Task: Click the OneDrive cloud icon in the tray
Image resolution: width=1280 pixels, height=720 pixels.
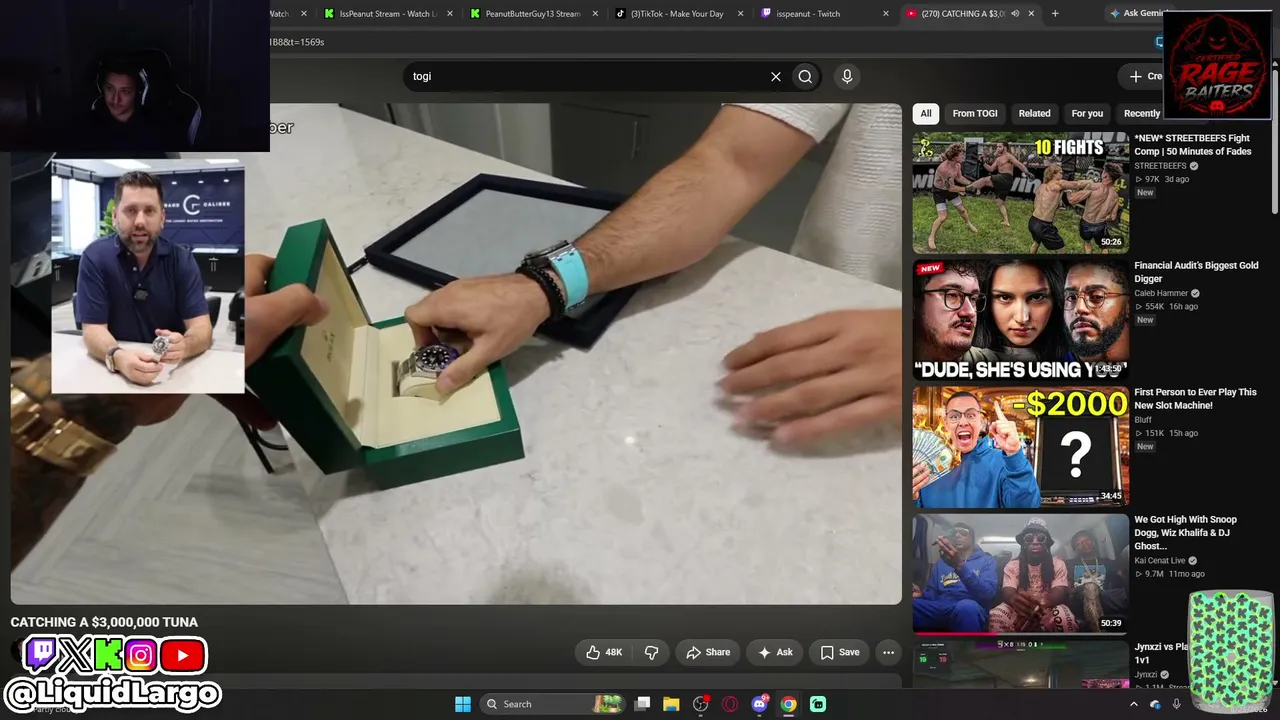Action: [1155, 704]
